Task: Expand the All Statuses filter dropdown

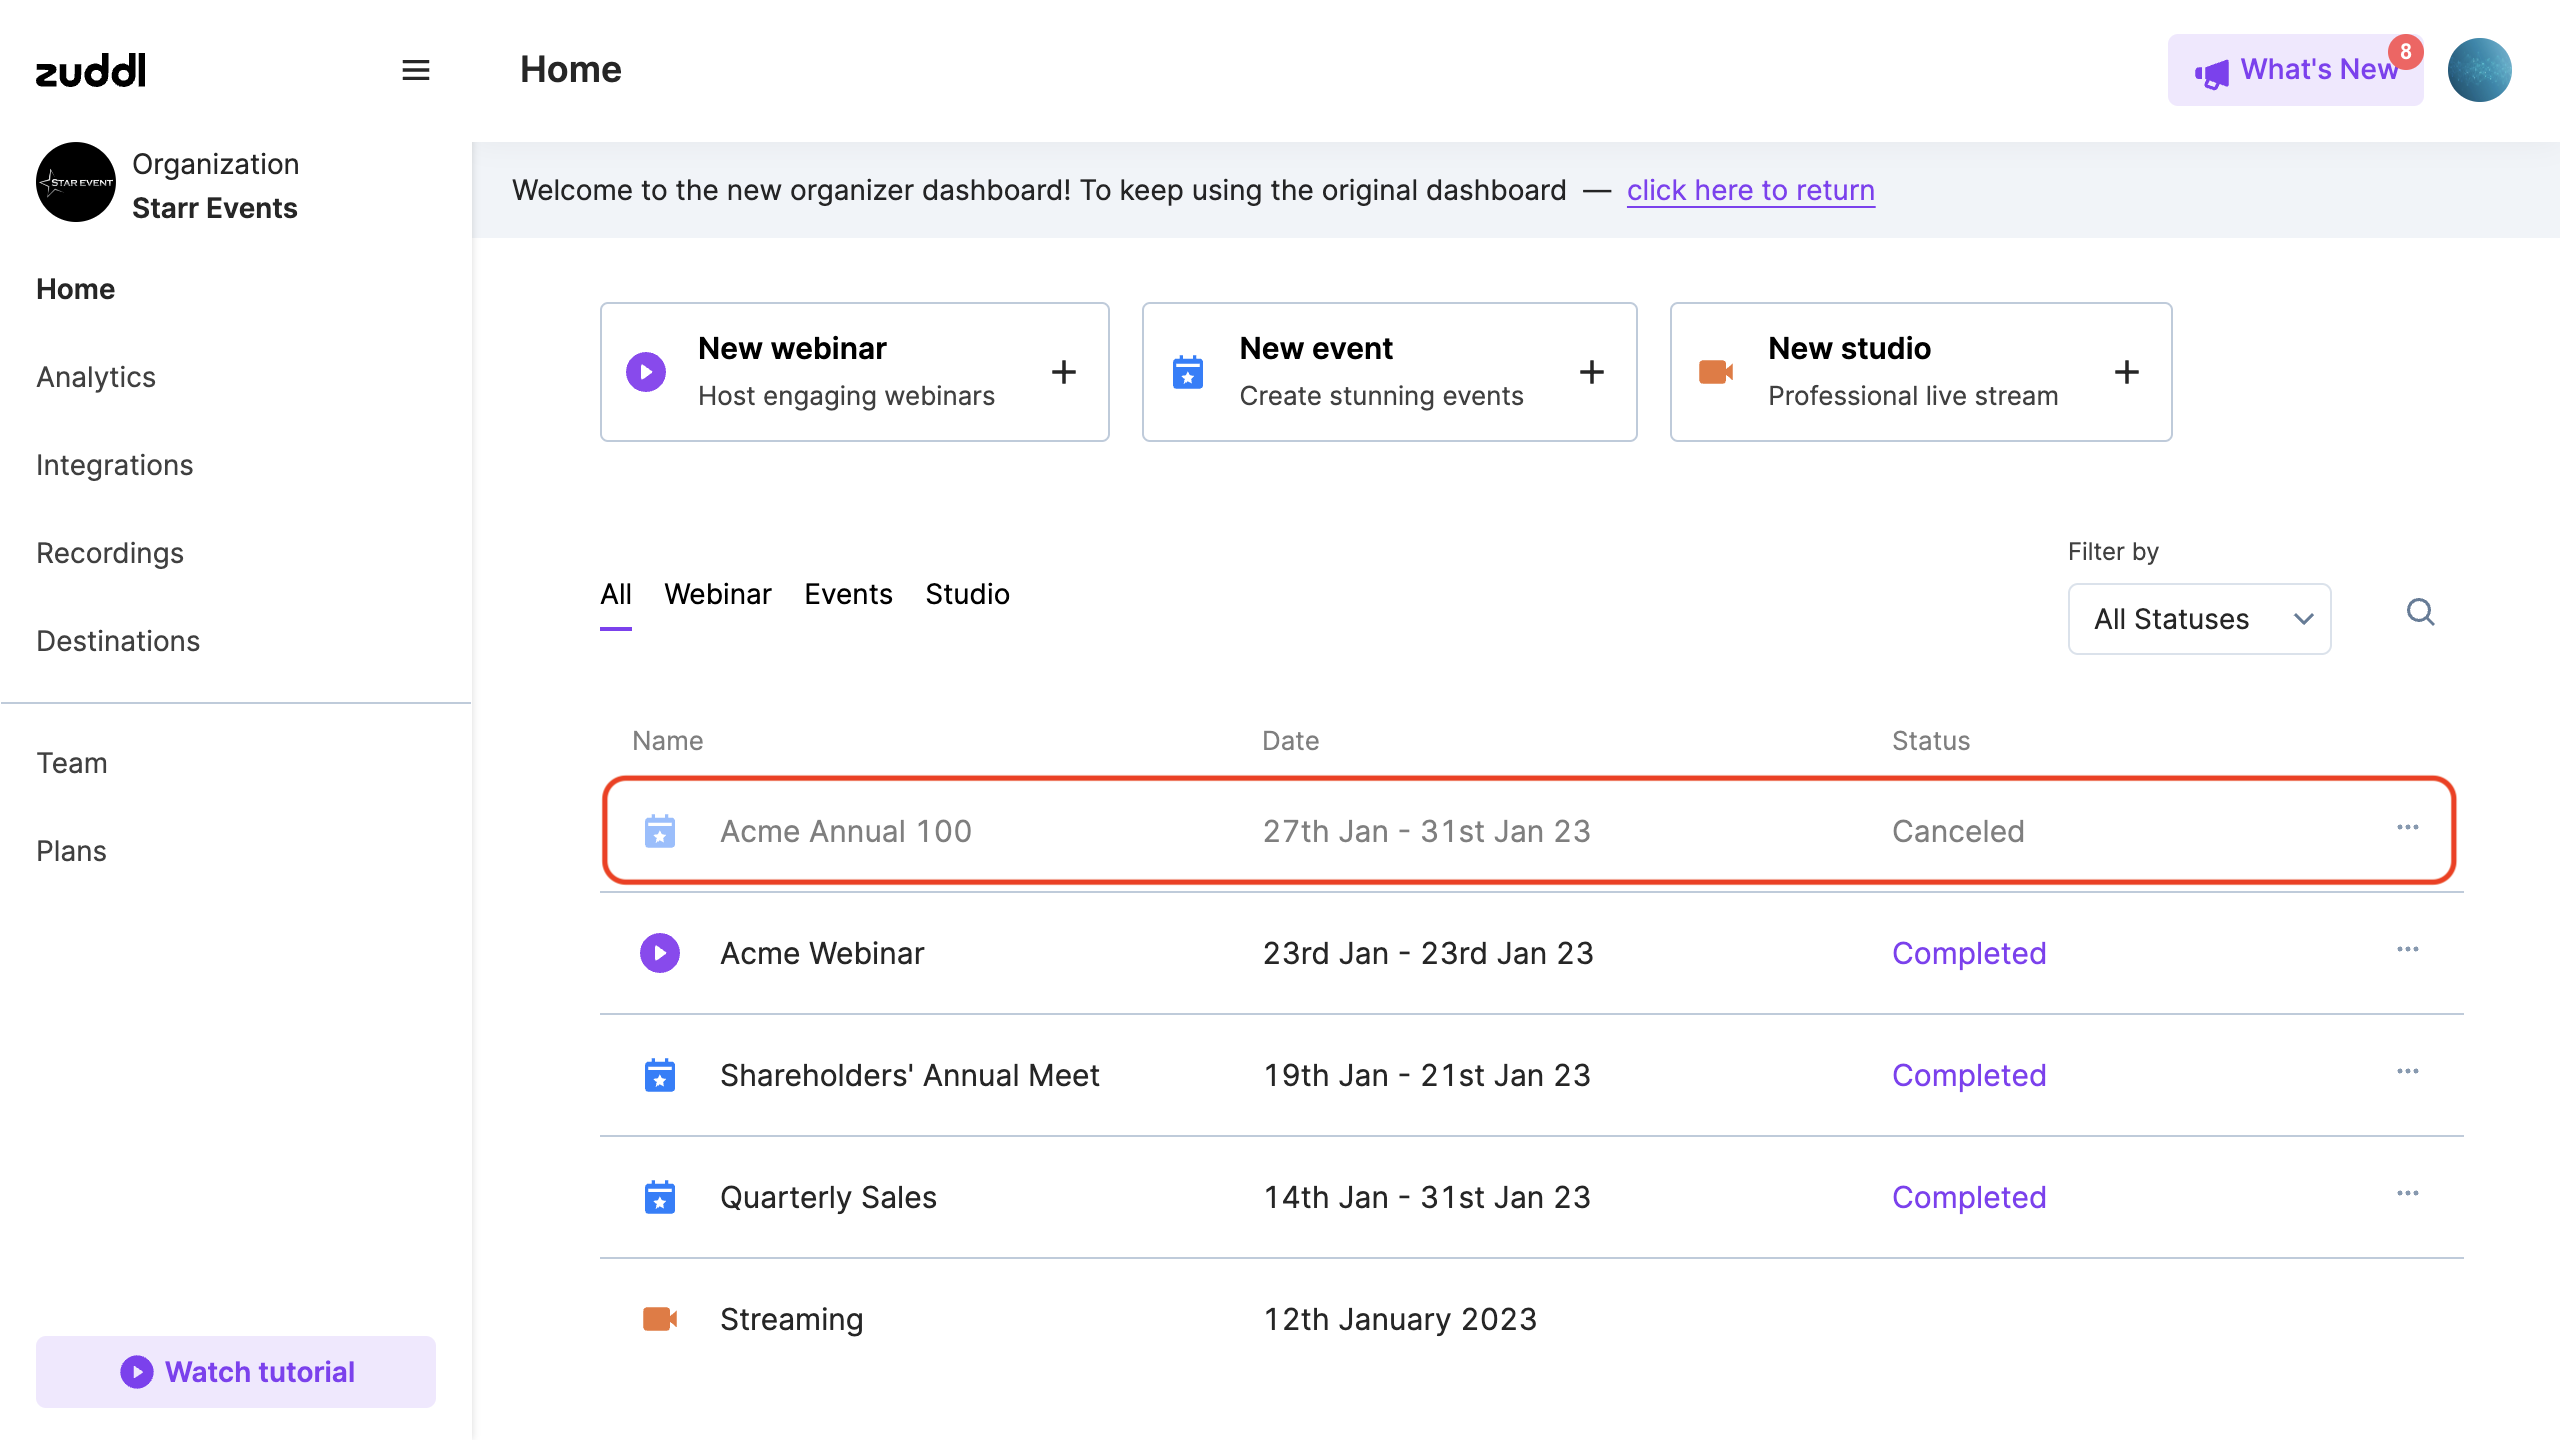Action: coord(2199,619)
